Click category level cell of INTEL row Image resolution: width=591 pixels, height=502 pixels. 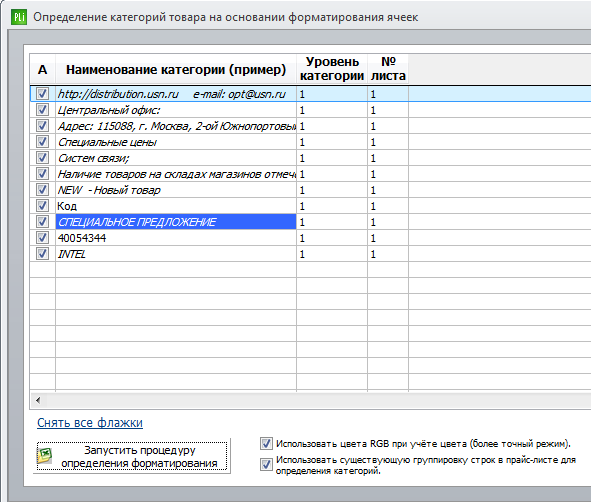(332, 254)
